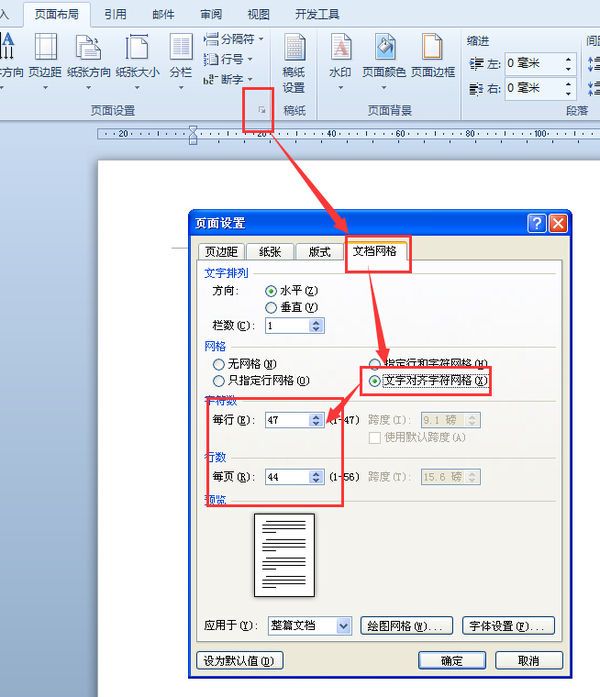This screenshot has width=600, height=697.
Task: Select the 文档网格 tab in dialog
Action: pos(375,251)
